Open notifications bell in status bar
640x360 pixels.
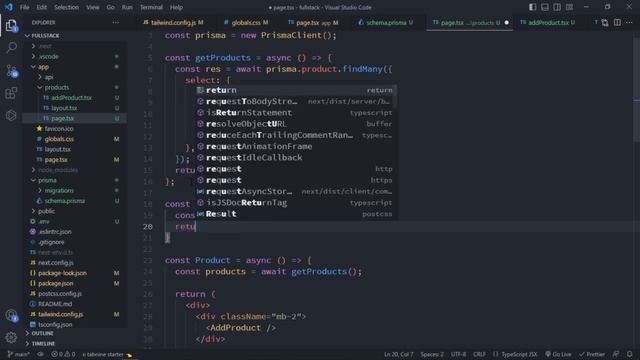630,354
